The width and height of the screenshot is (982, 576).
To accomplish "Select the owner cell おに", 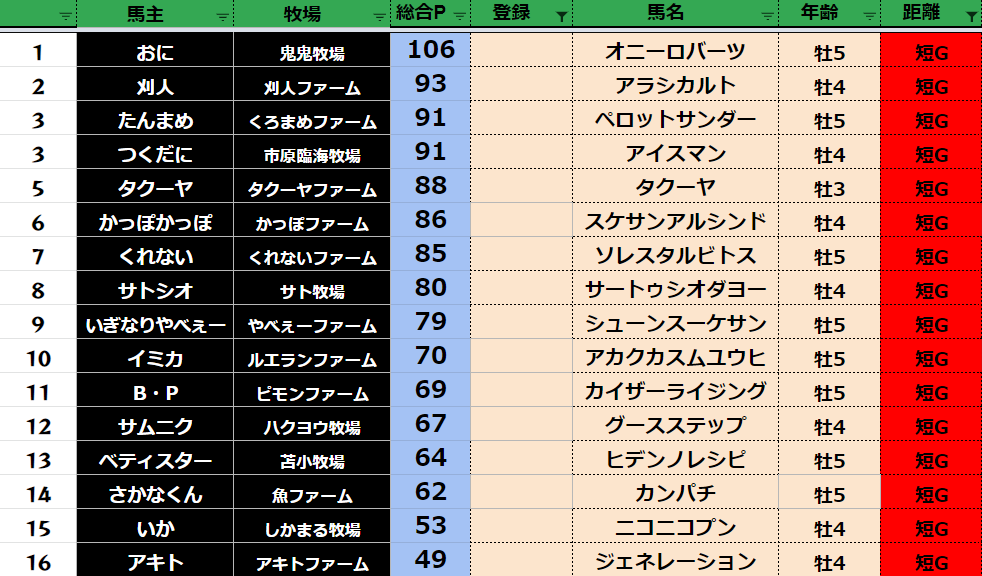I will [154, 53].
